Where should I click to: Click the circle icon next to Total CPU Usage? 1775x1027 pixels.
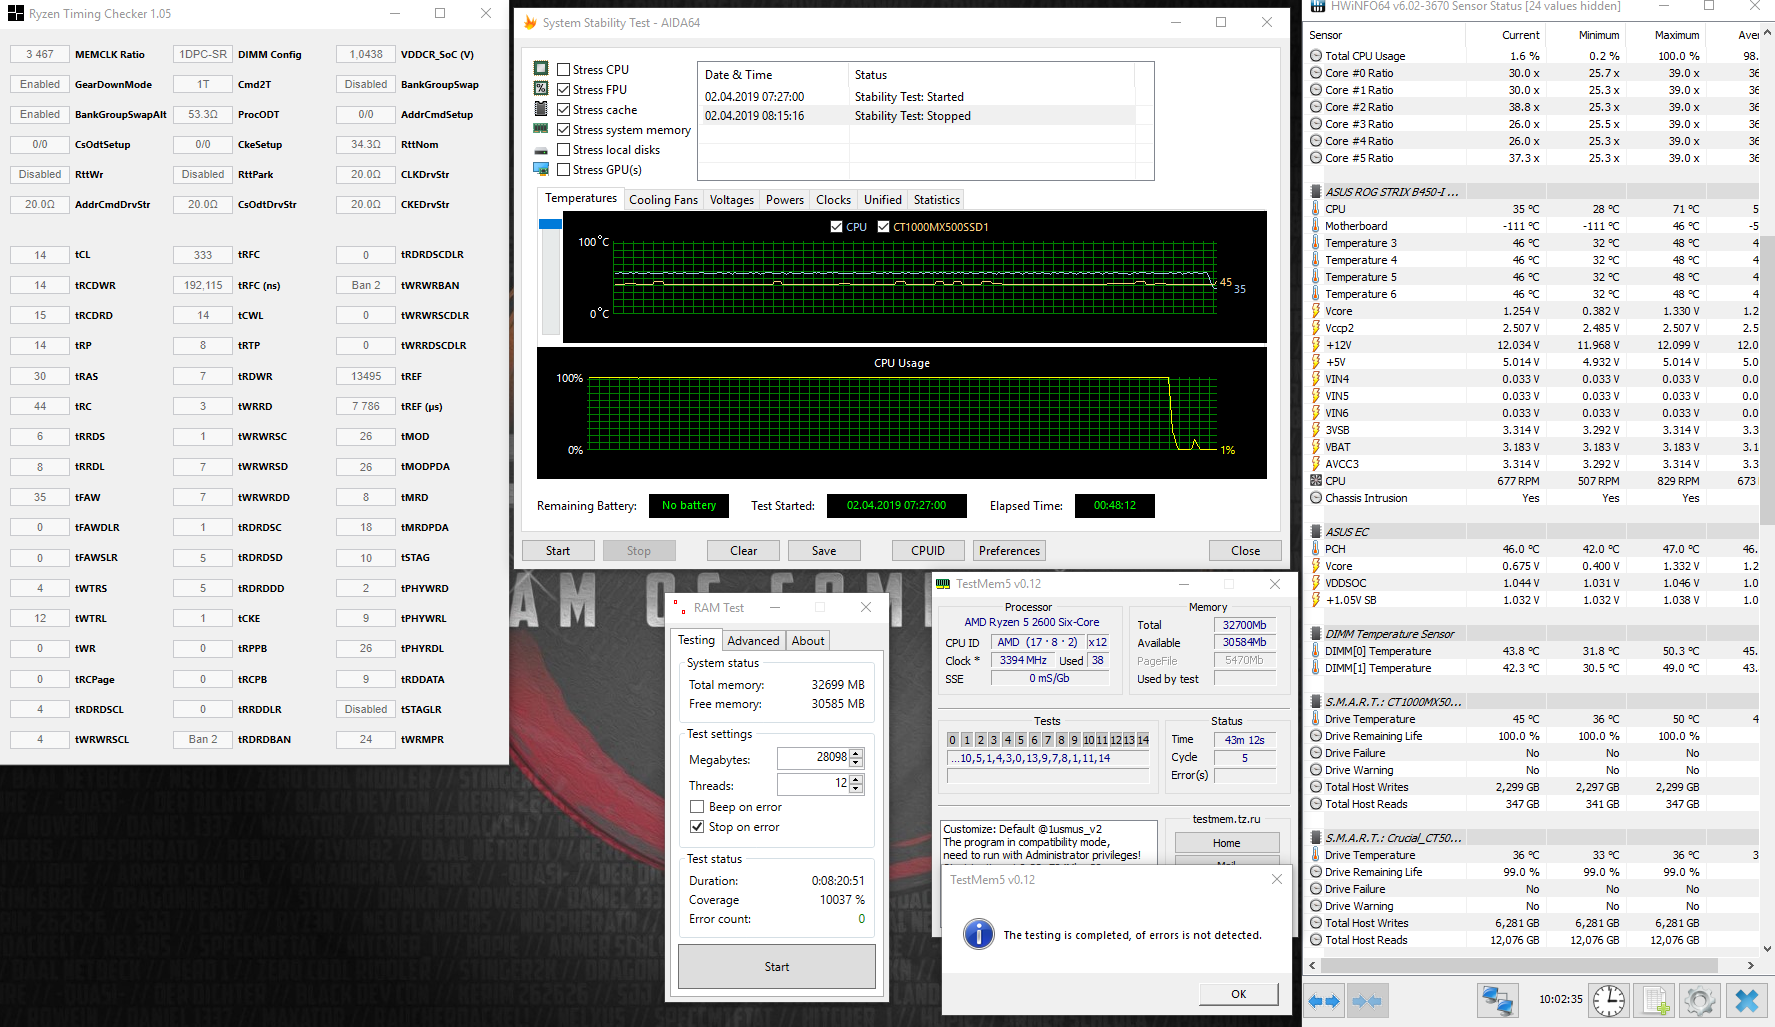[x=1316, y=56]
